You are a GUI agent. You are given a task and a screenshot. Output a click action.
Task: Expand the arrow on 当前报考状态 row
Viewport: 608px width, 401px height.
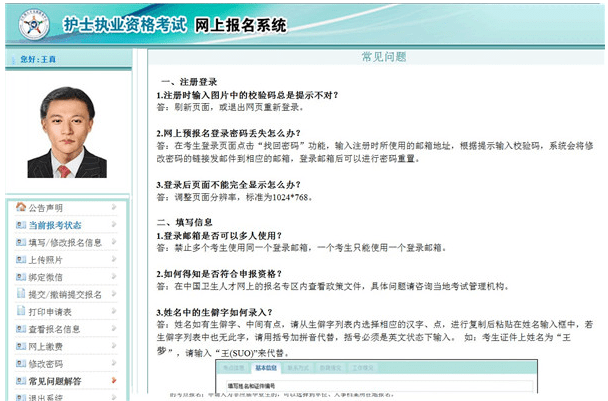(114, 224)
